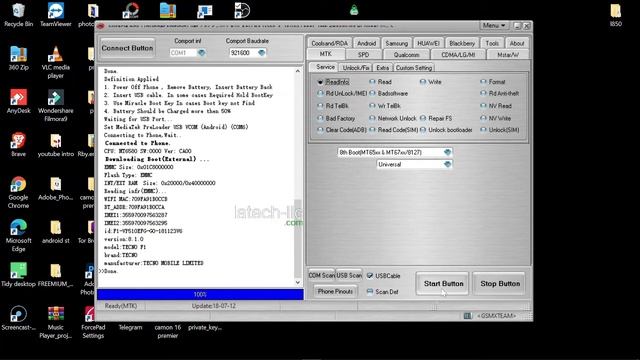Launch Wondershare Filmora9 from desktop
The image size is (640, 360).
56,106
